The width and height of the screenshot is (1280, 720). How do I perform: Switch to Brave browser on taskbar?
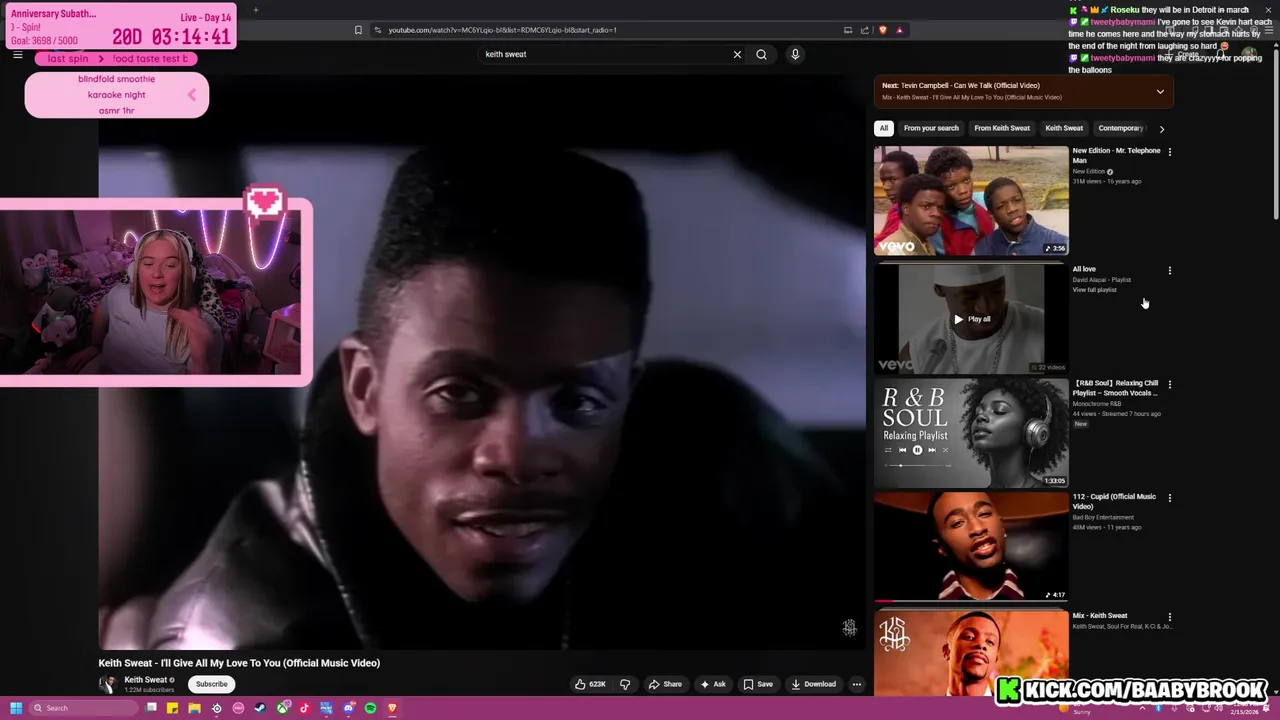tap(392, 708)
